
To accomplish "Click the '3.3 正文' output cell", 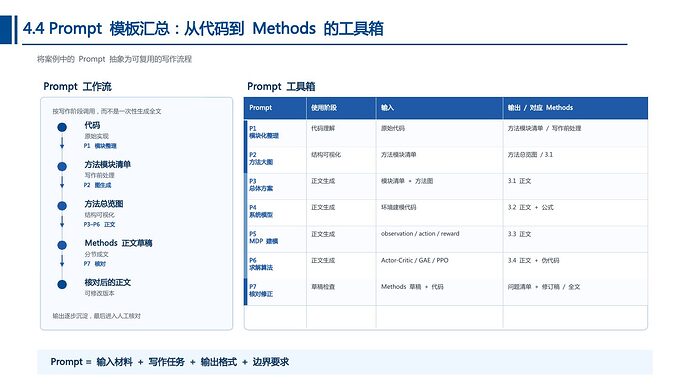I will coord(519,234).
